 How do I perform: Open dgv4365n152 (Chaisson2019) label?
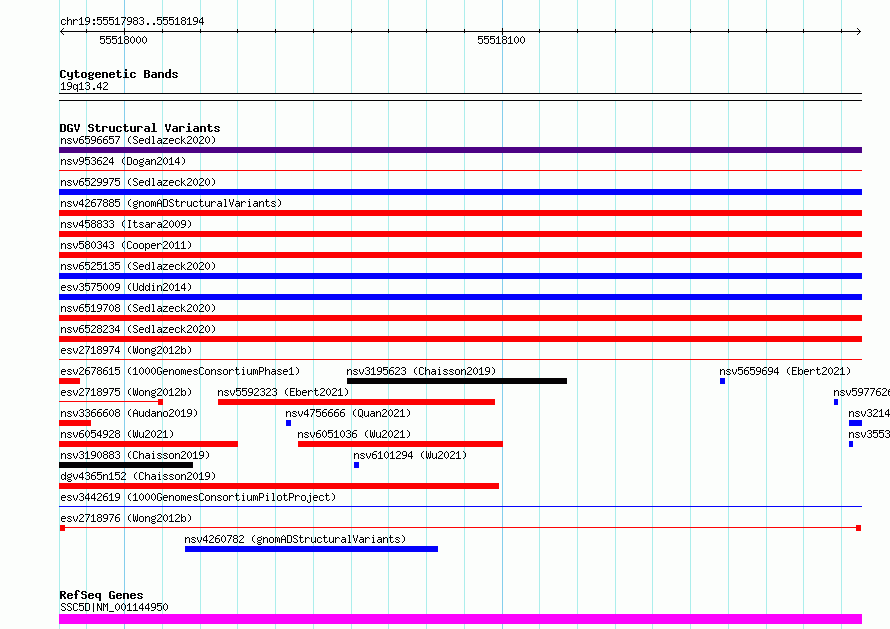pyautogui.click(x=138, y=476)
